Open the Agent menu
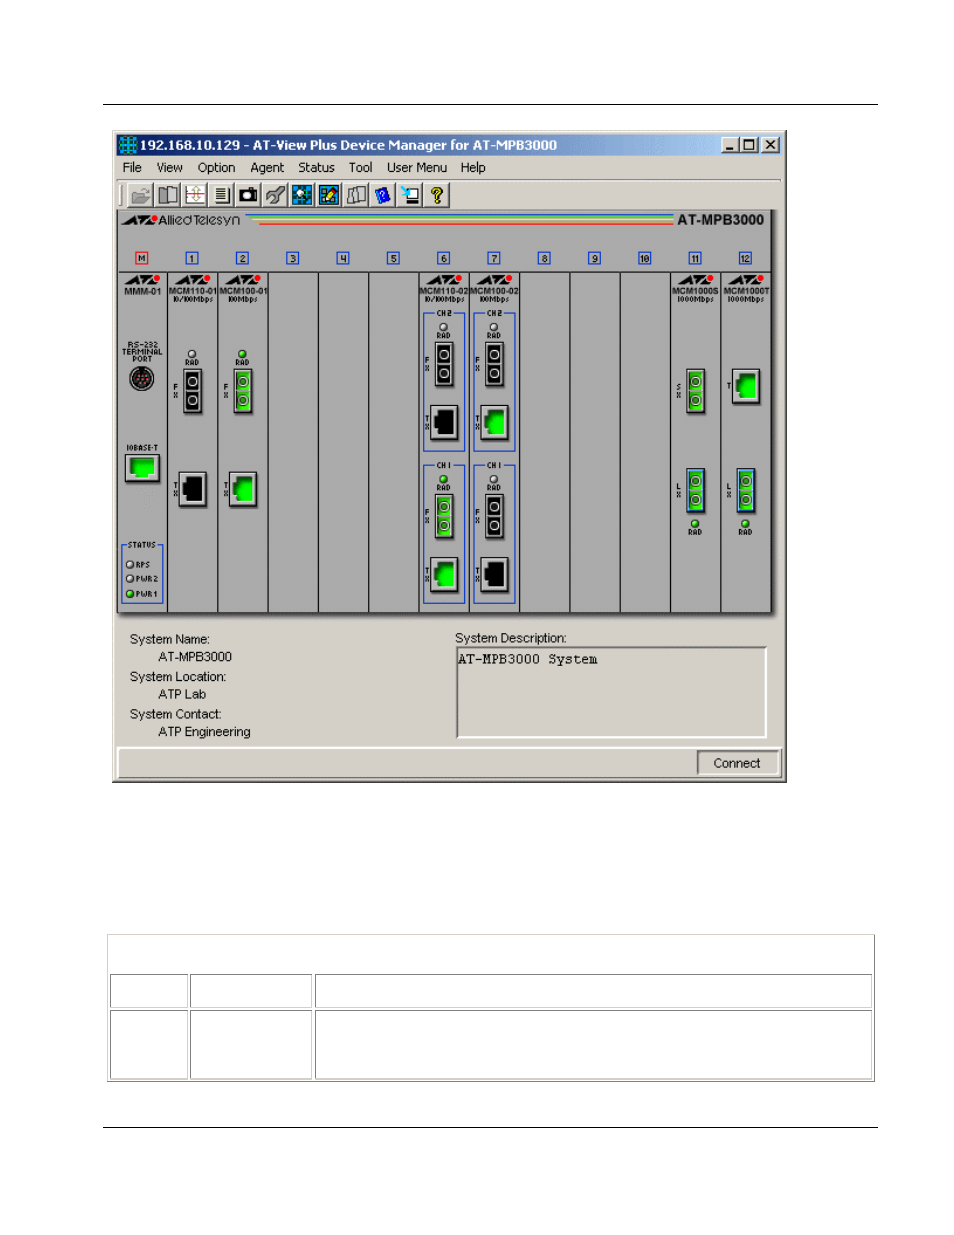Screen dimensions: 954x1235 tap(267, 168)
